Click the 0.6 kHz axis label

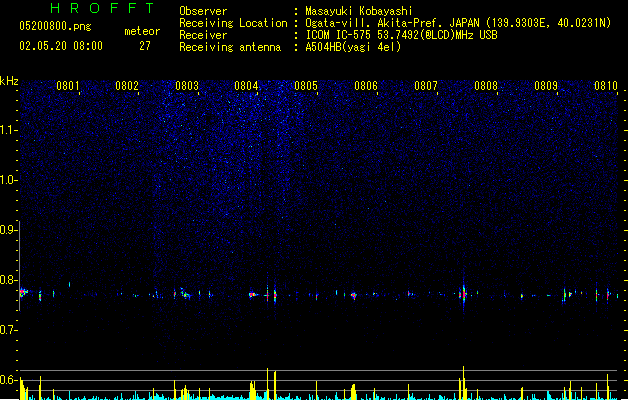[x=8, y=380]
